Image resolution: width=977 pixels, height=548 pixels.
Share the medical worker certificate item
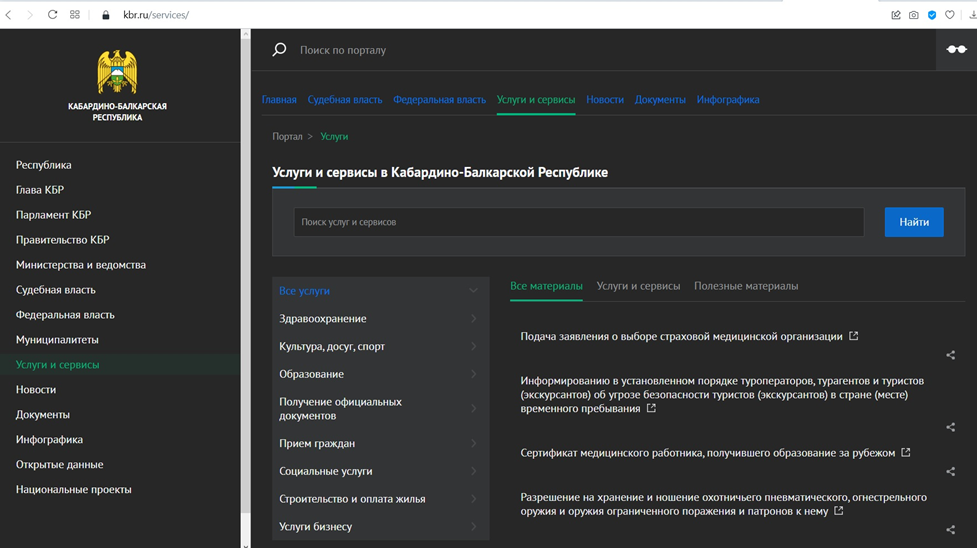[950, 472]
